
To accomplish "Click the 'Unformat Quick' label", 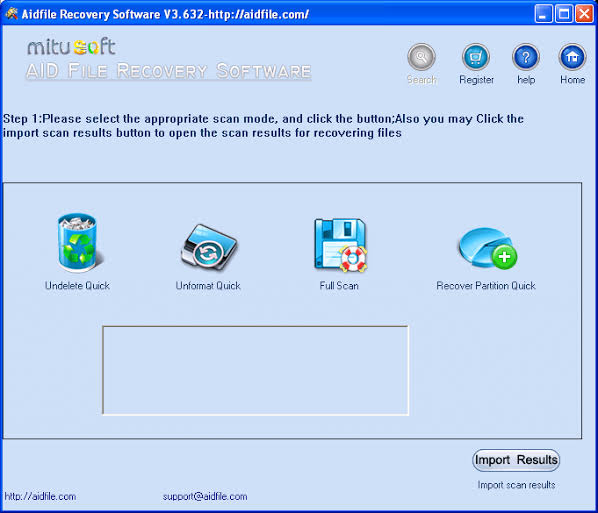I will pyautogui.click(x=208, y=286).
